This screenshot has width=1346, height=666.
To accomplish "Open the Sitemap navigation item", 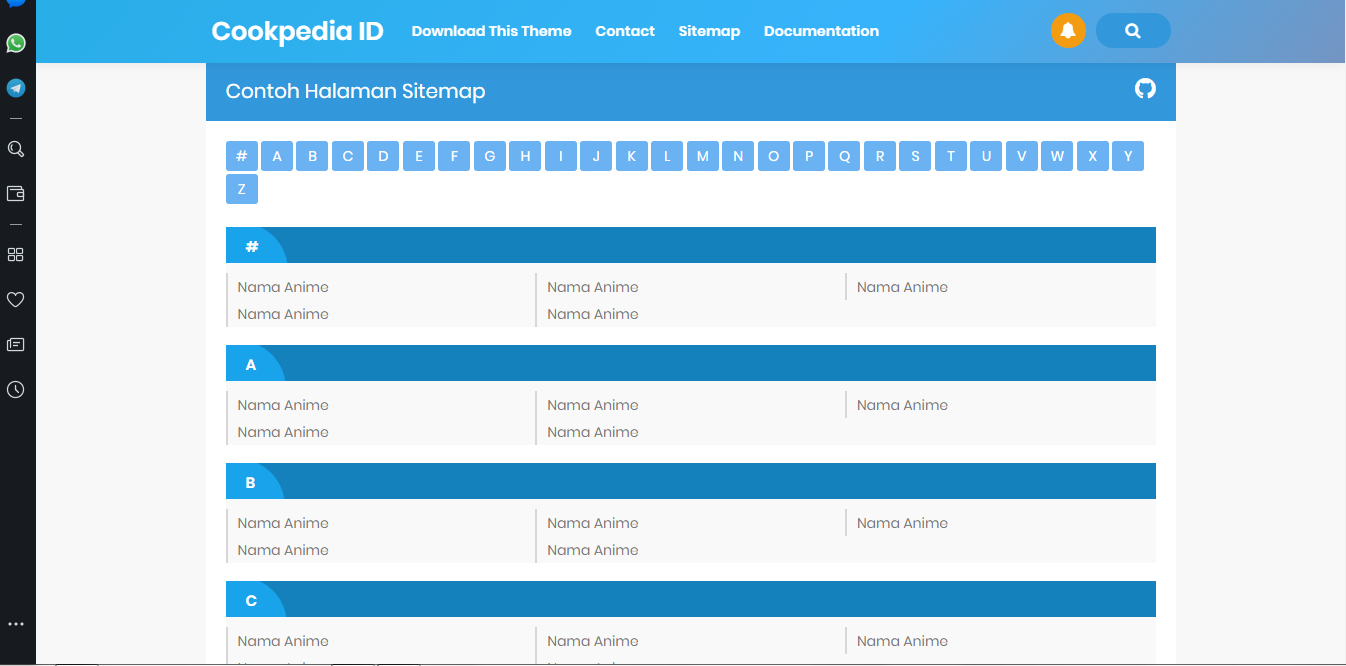I will tap(709, 31).
